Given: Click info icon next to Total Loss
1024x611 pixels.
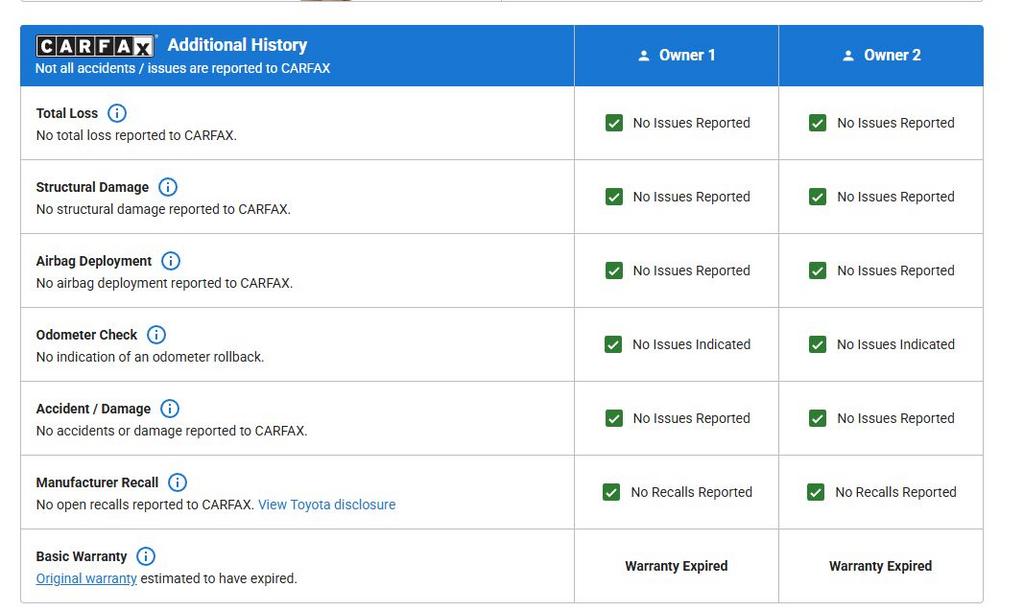Looking at the screenshot, I should pos(117,113).
